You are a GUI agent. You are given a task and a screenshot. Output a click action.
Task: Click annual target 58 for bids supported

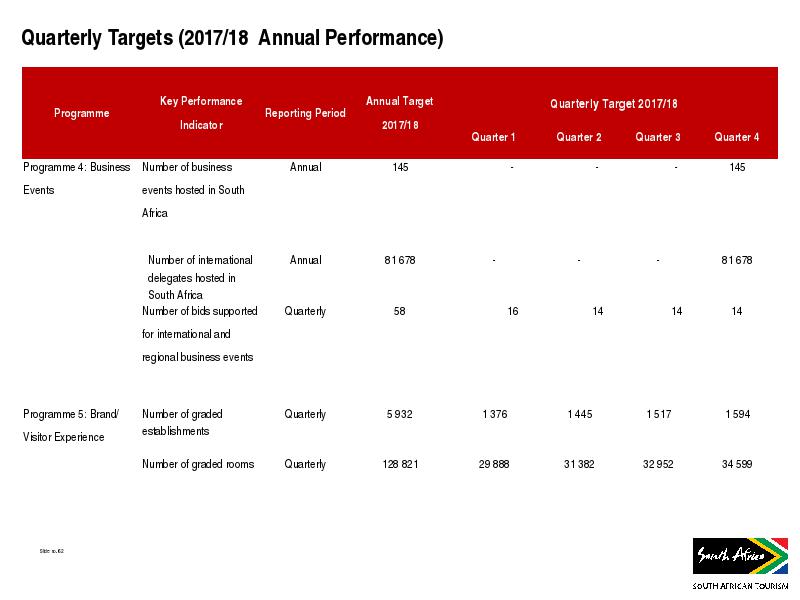click(x=399, y=311)
